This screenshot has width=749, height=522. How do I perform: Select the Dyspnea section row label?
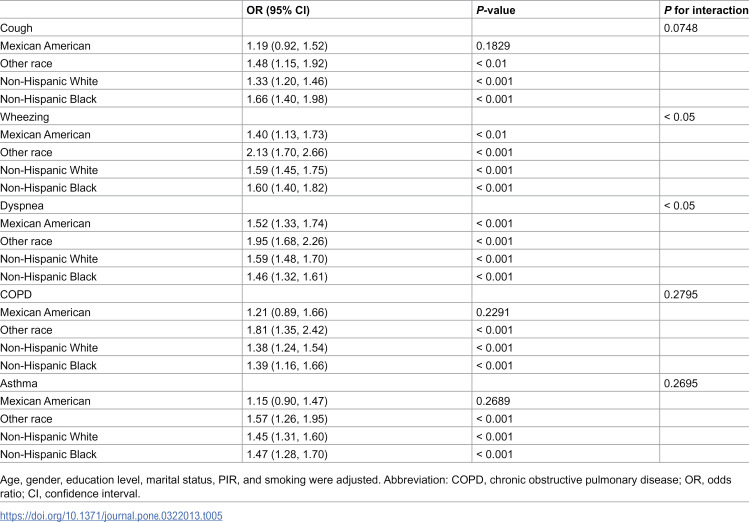coord(21,206)
